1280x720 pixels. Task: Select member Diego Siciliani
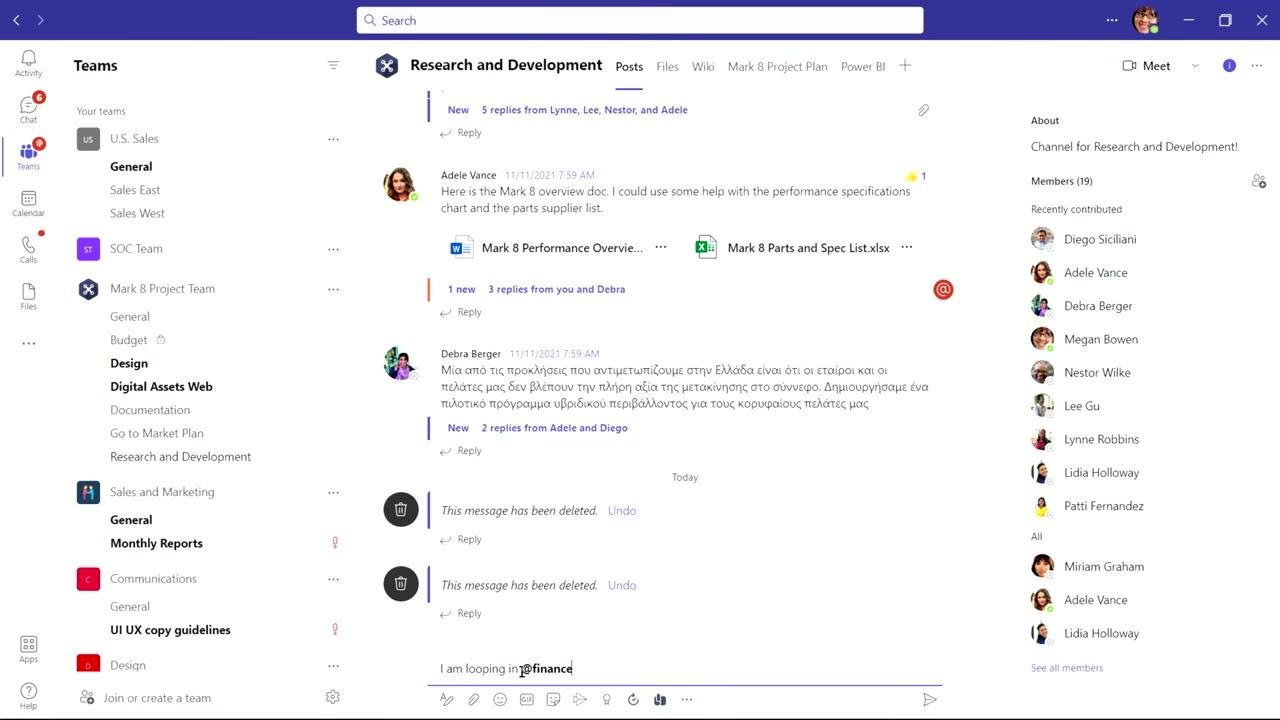(1100, 239)
